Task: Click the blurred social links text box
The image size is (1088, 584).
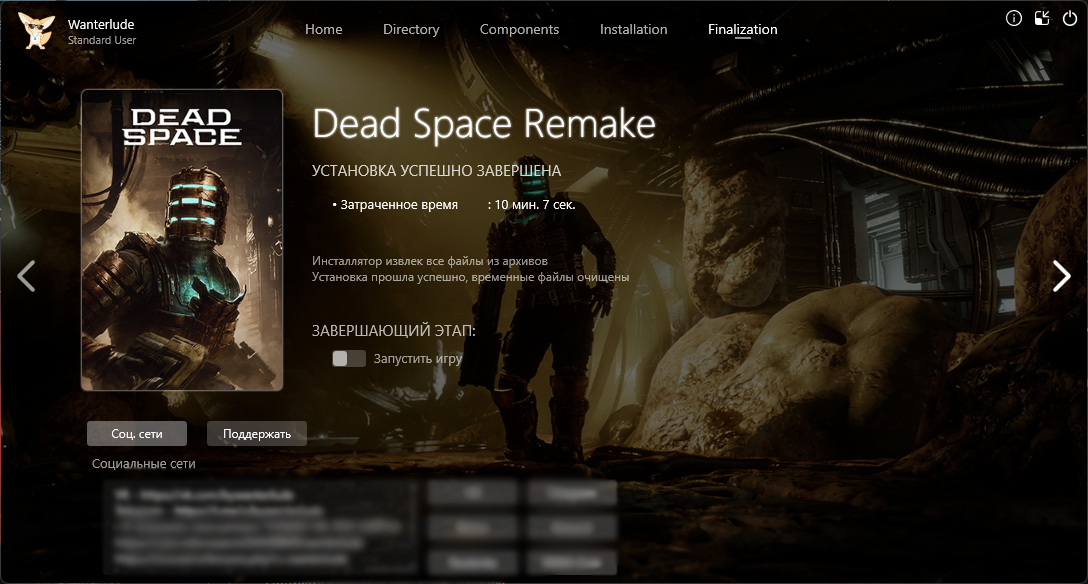Action: point(260,526)
